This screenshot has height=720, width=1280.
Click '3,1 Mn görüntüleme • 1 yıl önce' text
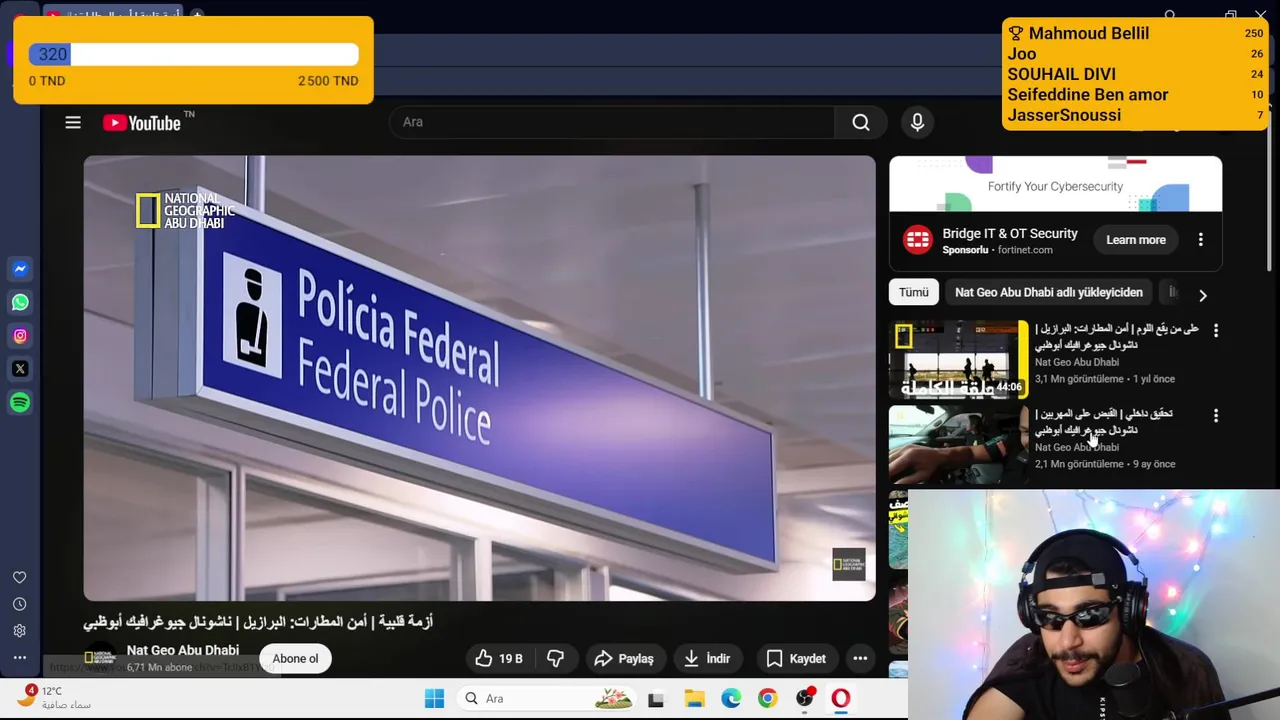(1105, 379)
